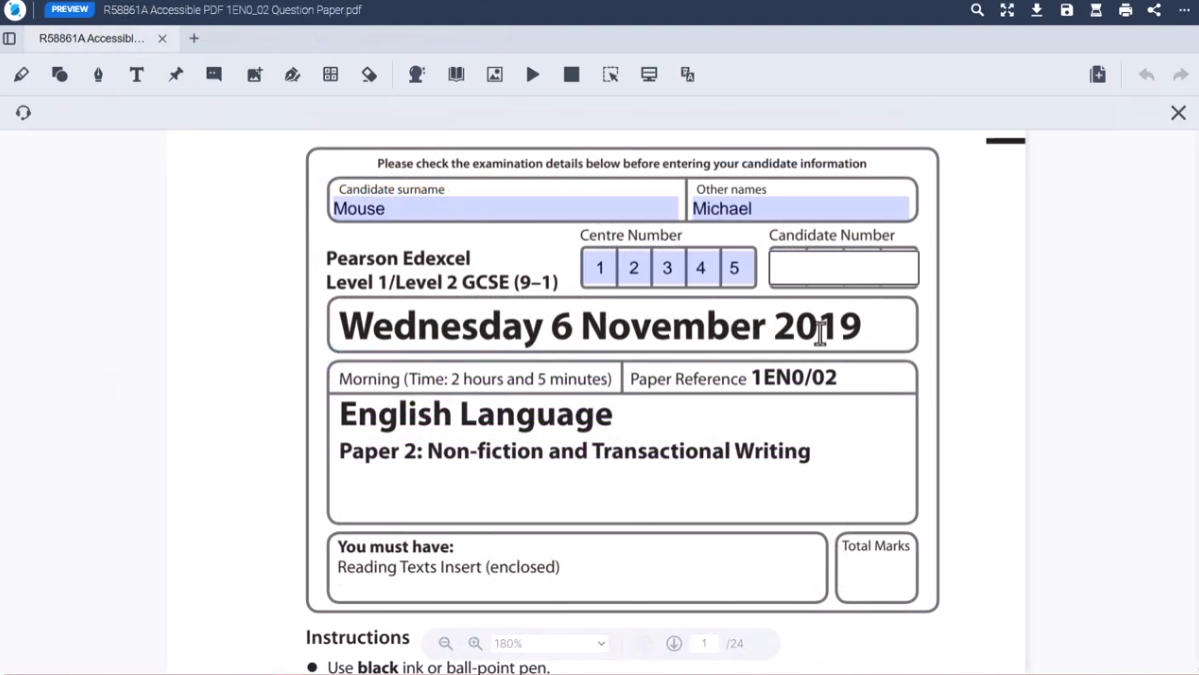Insert an image annotation

[x=255, y=74]
